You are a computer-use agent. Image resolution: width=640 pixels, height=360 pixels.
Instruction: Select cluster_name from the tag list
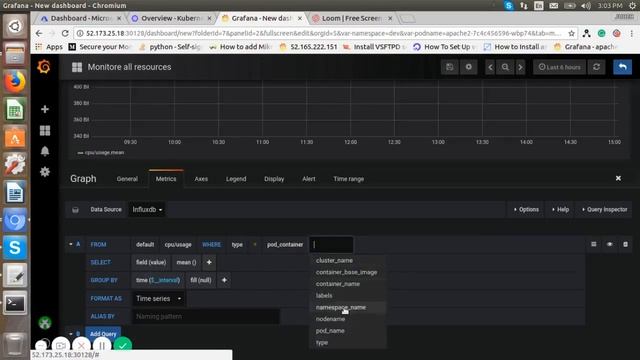[x=348, y=260]
